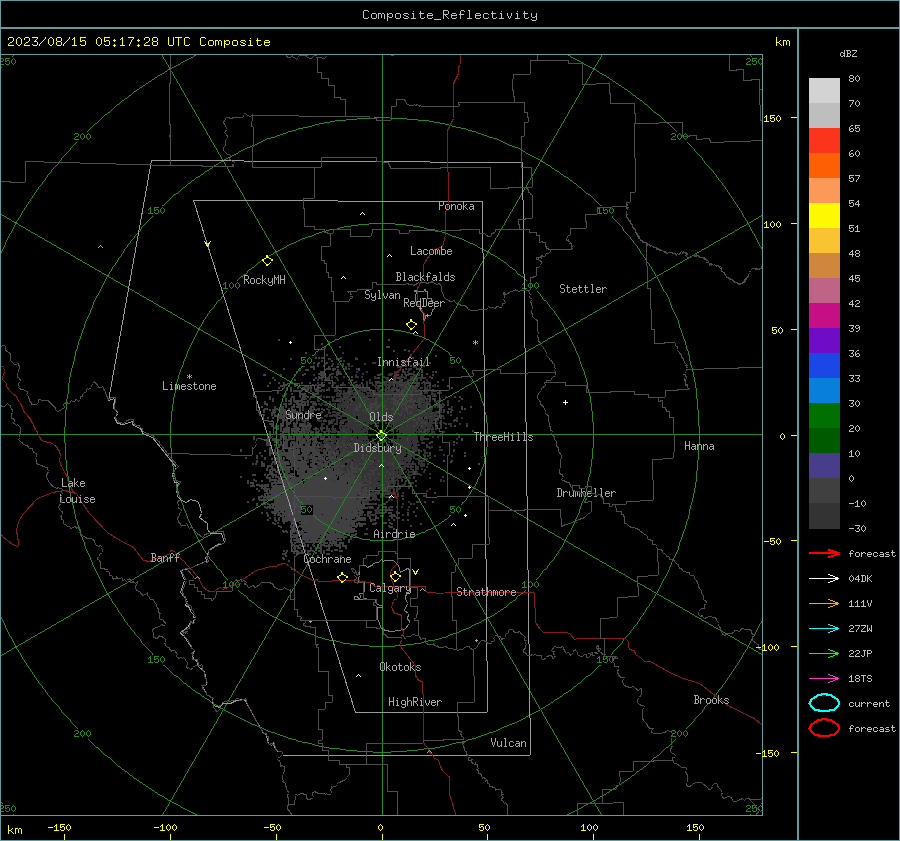Click the Okotoks town label
Screen dimensions: 900x841
400,667
